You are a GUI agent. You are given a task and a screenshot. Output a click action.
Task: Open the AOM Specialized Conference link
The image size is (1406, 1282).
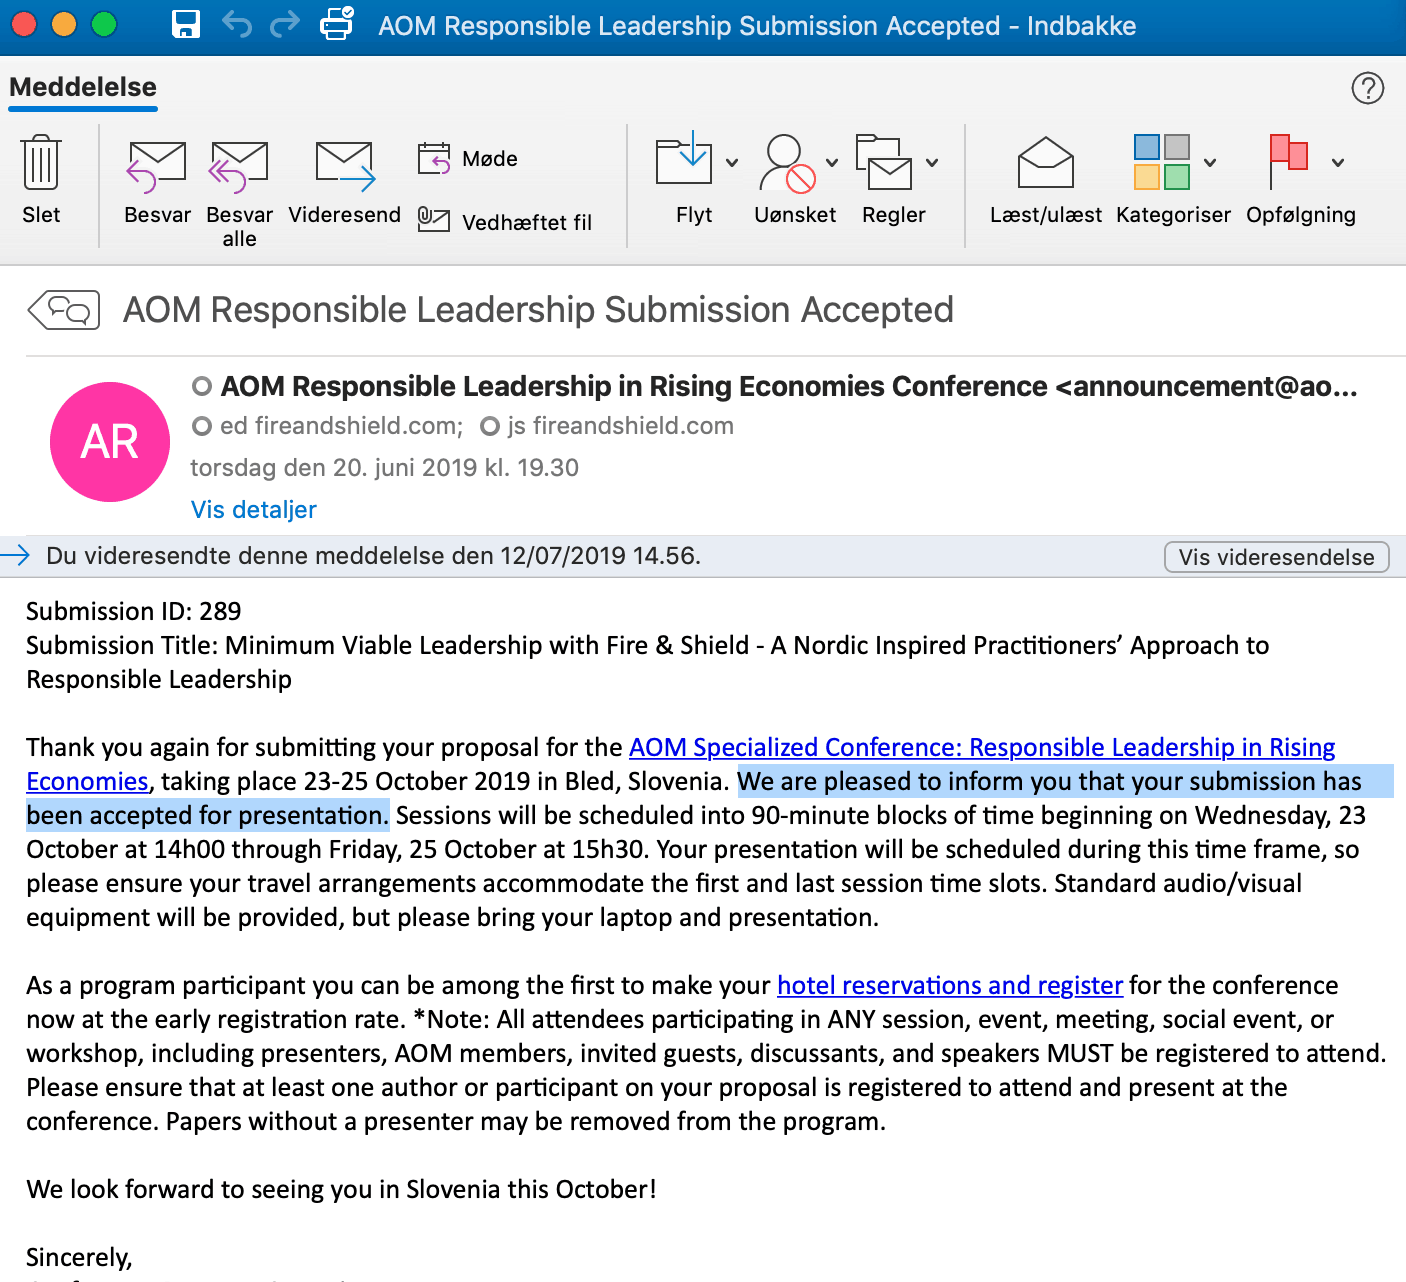coord(982,747)
